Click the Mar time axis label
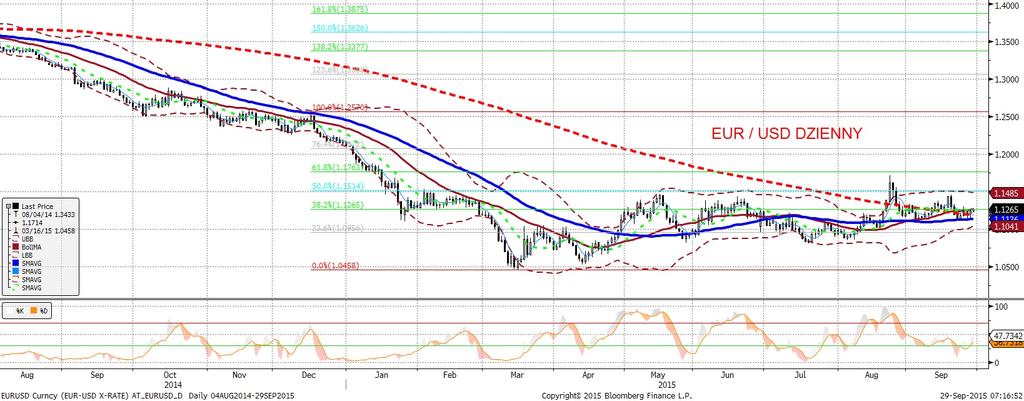Screen dimensions: 1024x401 pos(518,376)
